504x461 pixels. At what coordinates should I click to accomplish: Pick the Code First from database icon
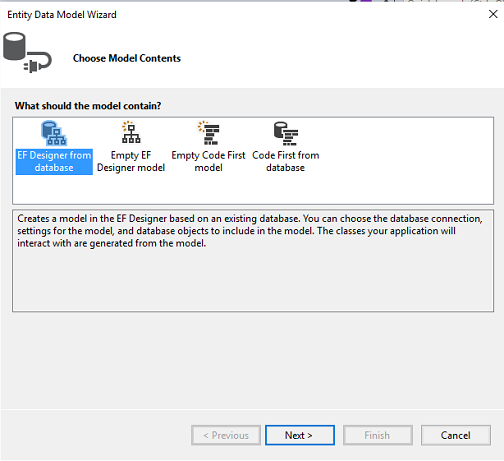pyautogui.click(x=286, y=133)
